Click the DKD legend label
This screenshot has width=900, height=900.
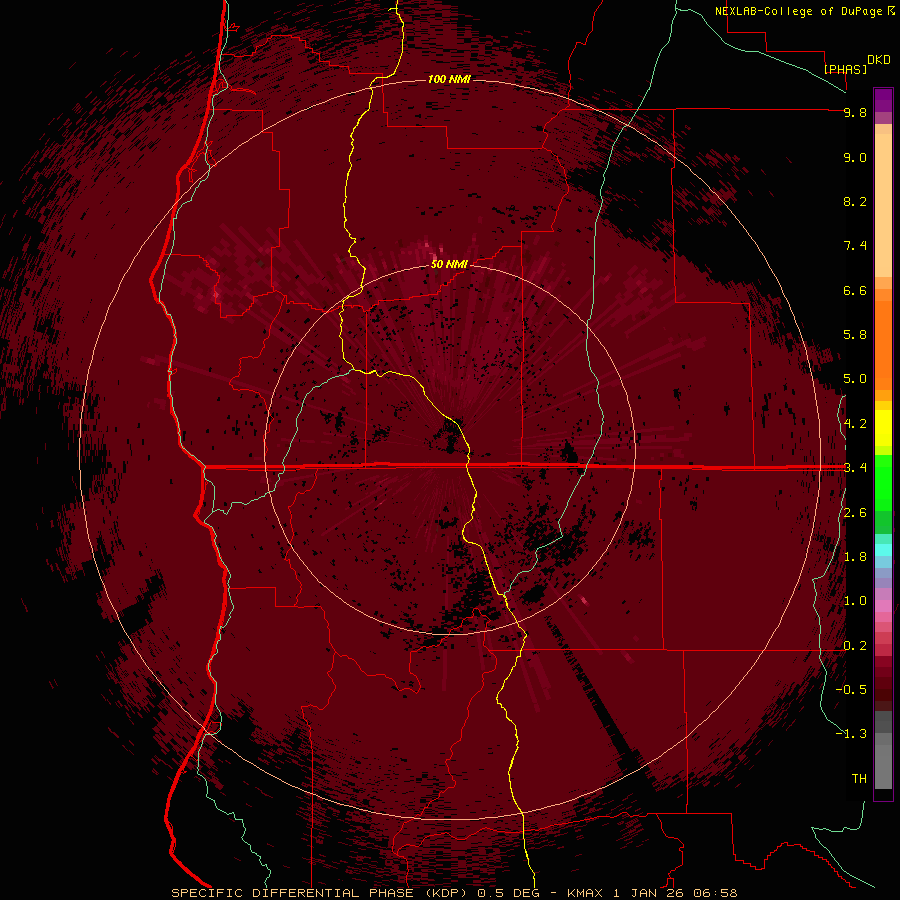pyautogui.click(x=879, y=60)
